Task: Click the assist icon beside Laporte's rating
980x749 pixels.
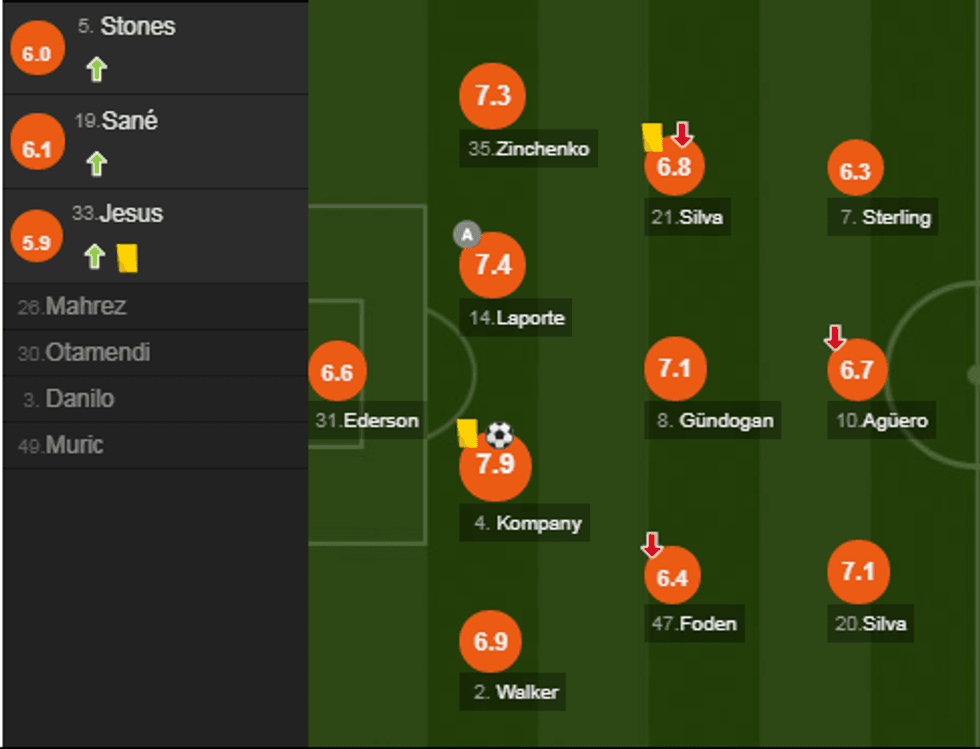Action: [466, 235]
